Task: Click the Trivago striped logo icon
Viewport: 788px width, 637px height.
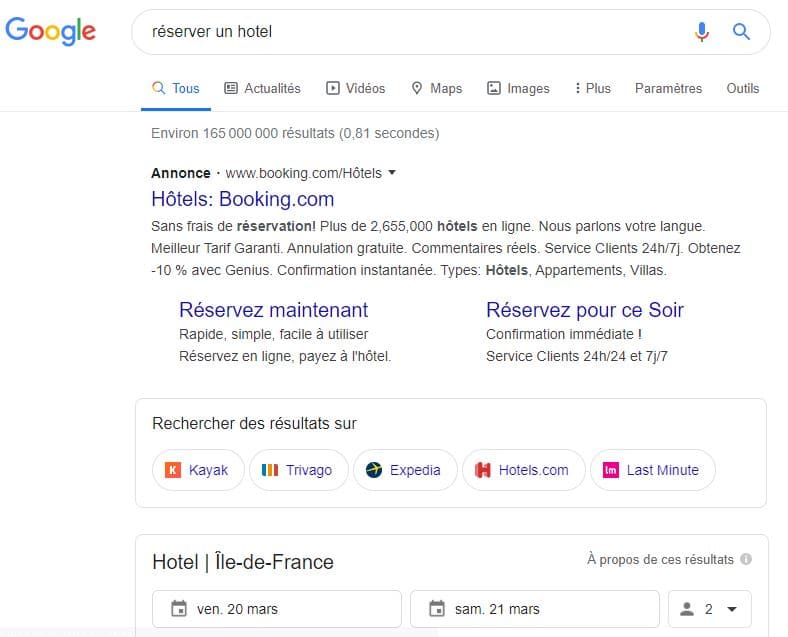Action: [270, 470]
